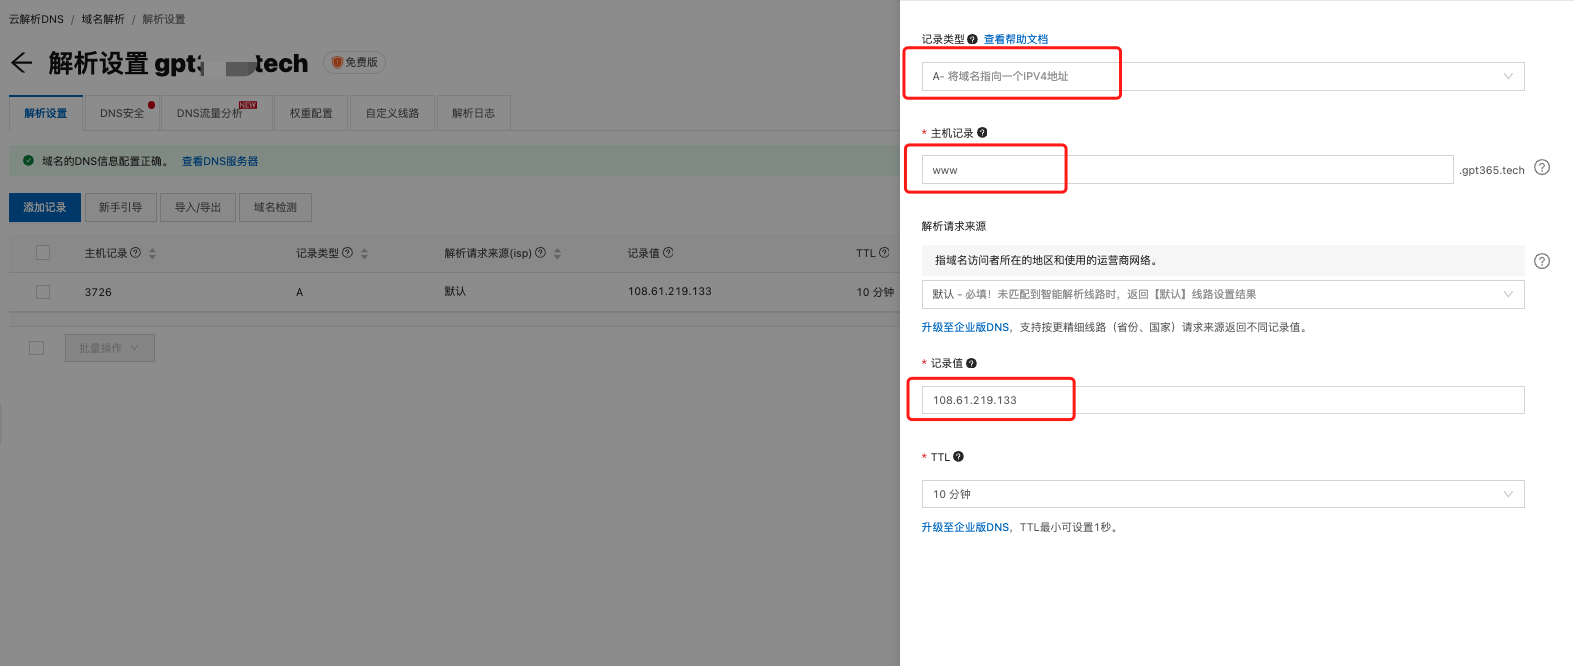Check the row 3726 checkbox
The image size is (1574, 666).
point(43,292)
